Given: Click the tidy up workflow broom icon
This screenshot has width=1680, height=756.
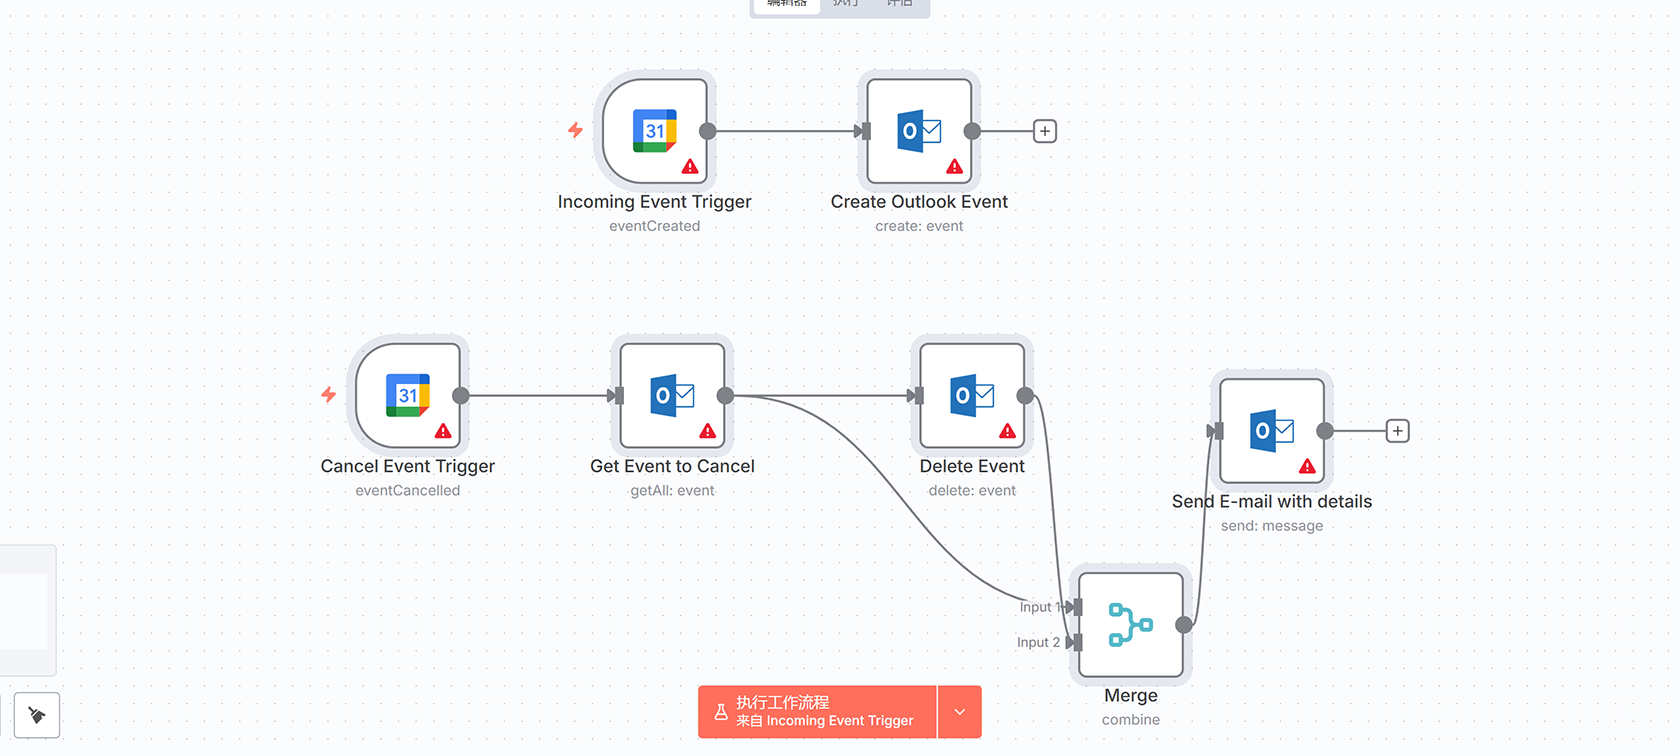Looking at the screenshot, I should tap(37, 715).
